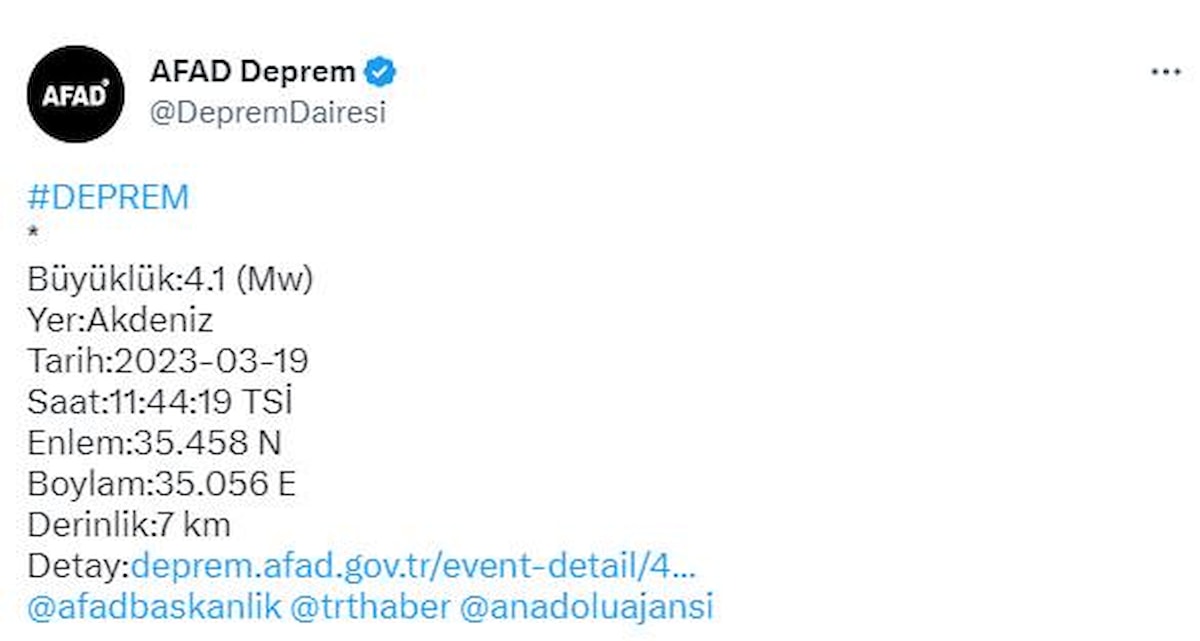Click the Yer:Akdeniz location line
The height and width of the screenshot is (641, 1200).
[x=120, y=321]
